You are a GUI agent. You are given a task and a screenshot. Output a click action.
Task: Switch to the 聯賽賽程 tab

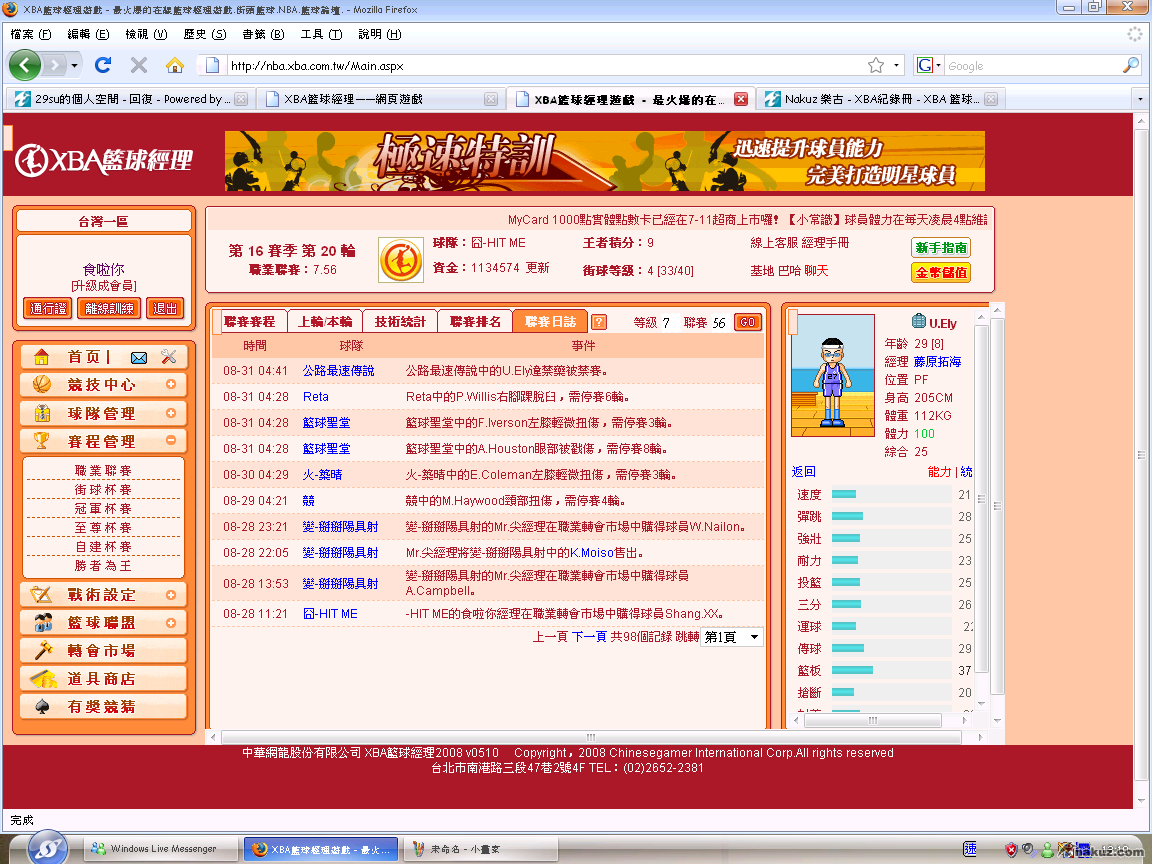point(249,322)
